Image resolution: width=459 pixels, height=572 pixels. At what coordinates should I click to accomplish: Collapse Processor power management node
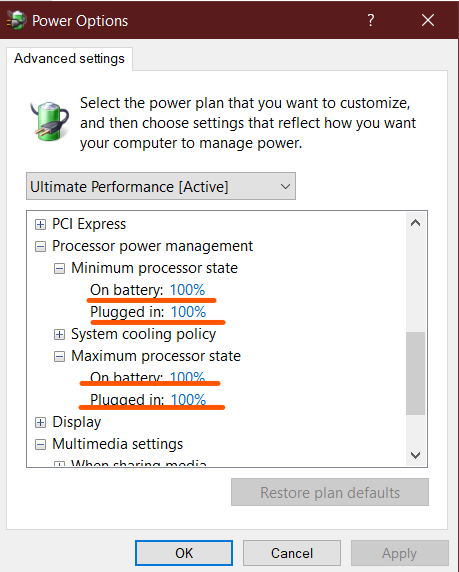(x=40, y=247)
